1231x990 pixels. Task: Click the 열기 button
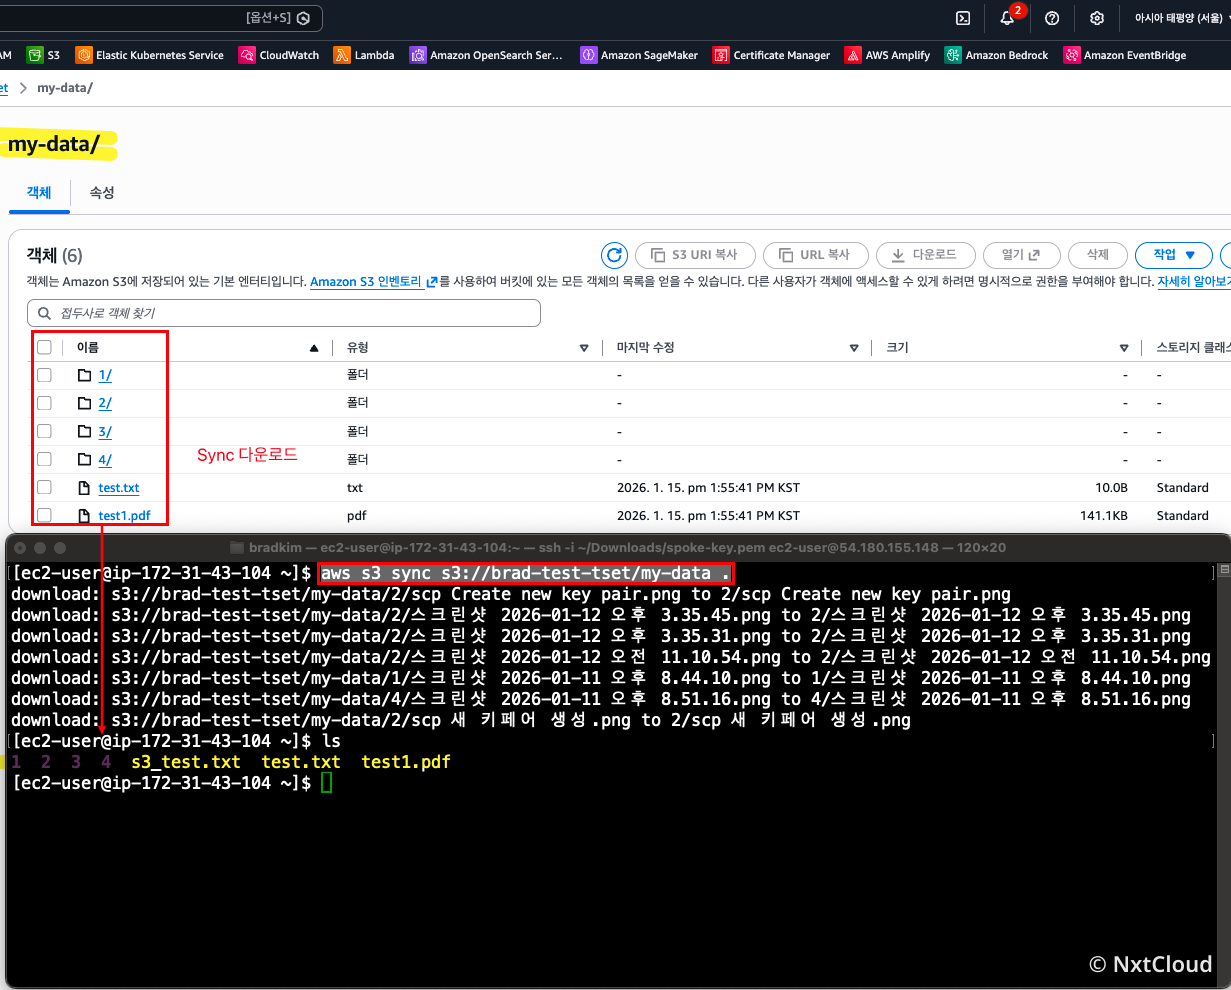point(1020,255)
